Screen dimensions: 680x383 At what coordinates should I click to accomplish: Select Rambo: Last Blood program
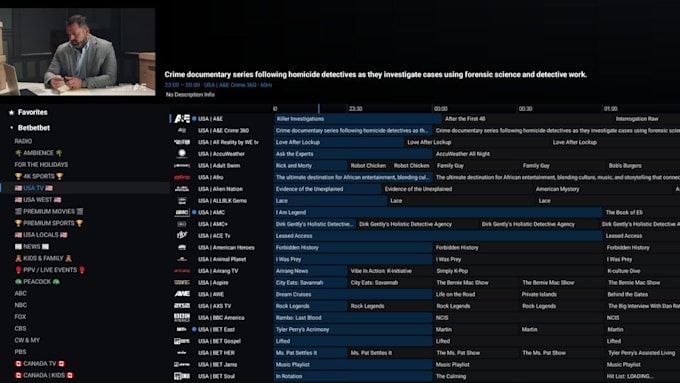pyautogui.click(x=353, y=318)
